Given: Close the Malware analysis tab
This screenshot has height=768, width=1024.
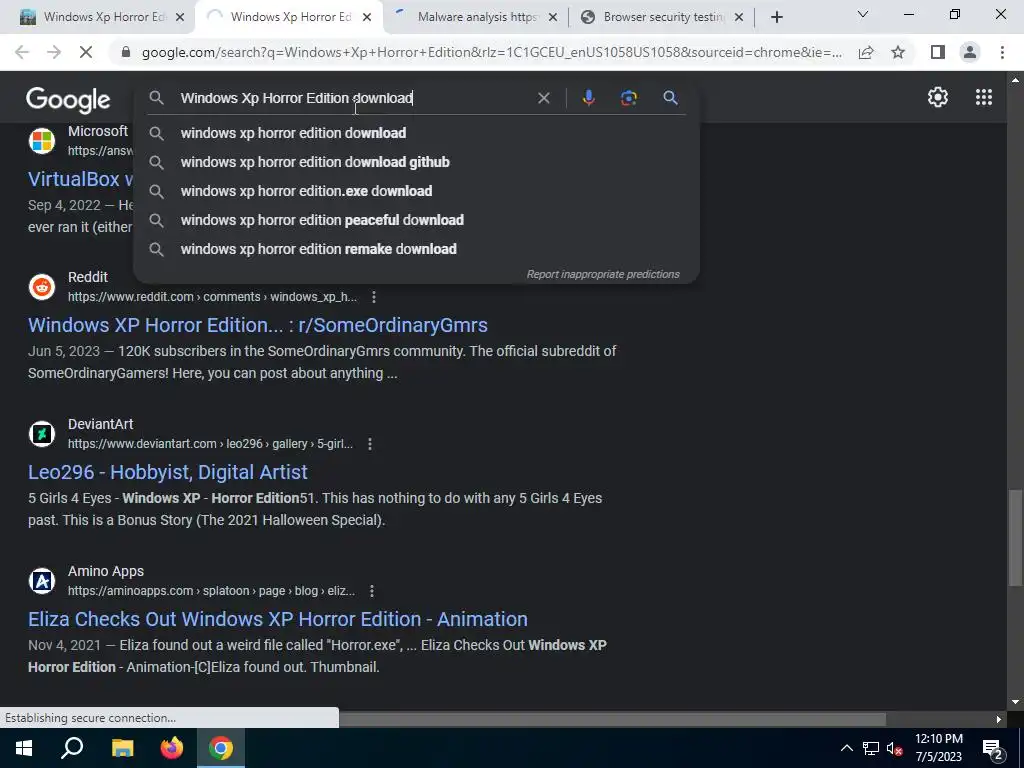Looking at the screenshot, I should pos(552,18).
